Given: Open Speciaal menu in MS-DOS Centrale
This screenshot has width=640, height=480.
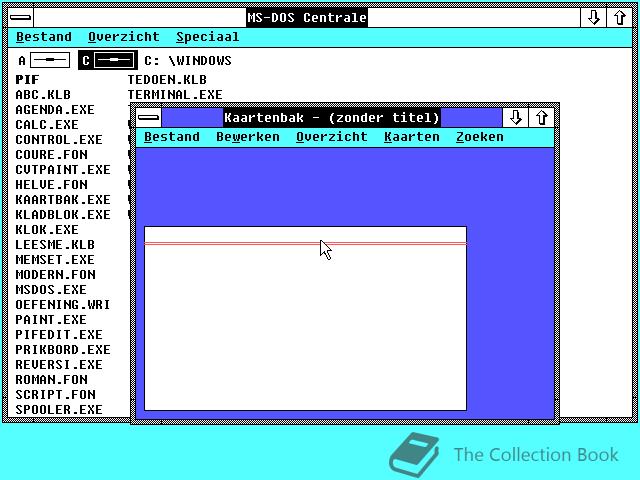Looking at the screenshot, I should coord(207,37).
